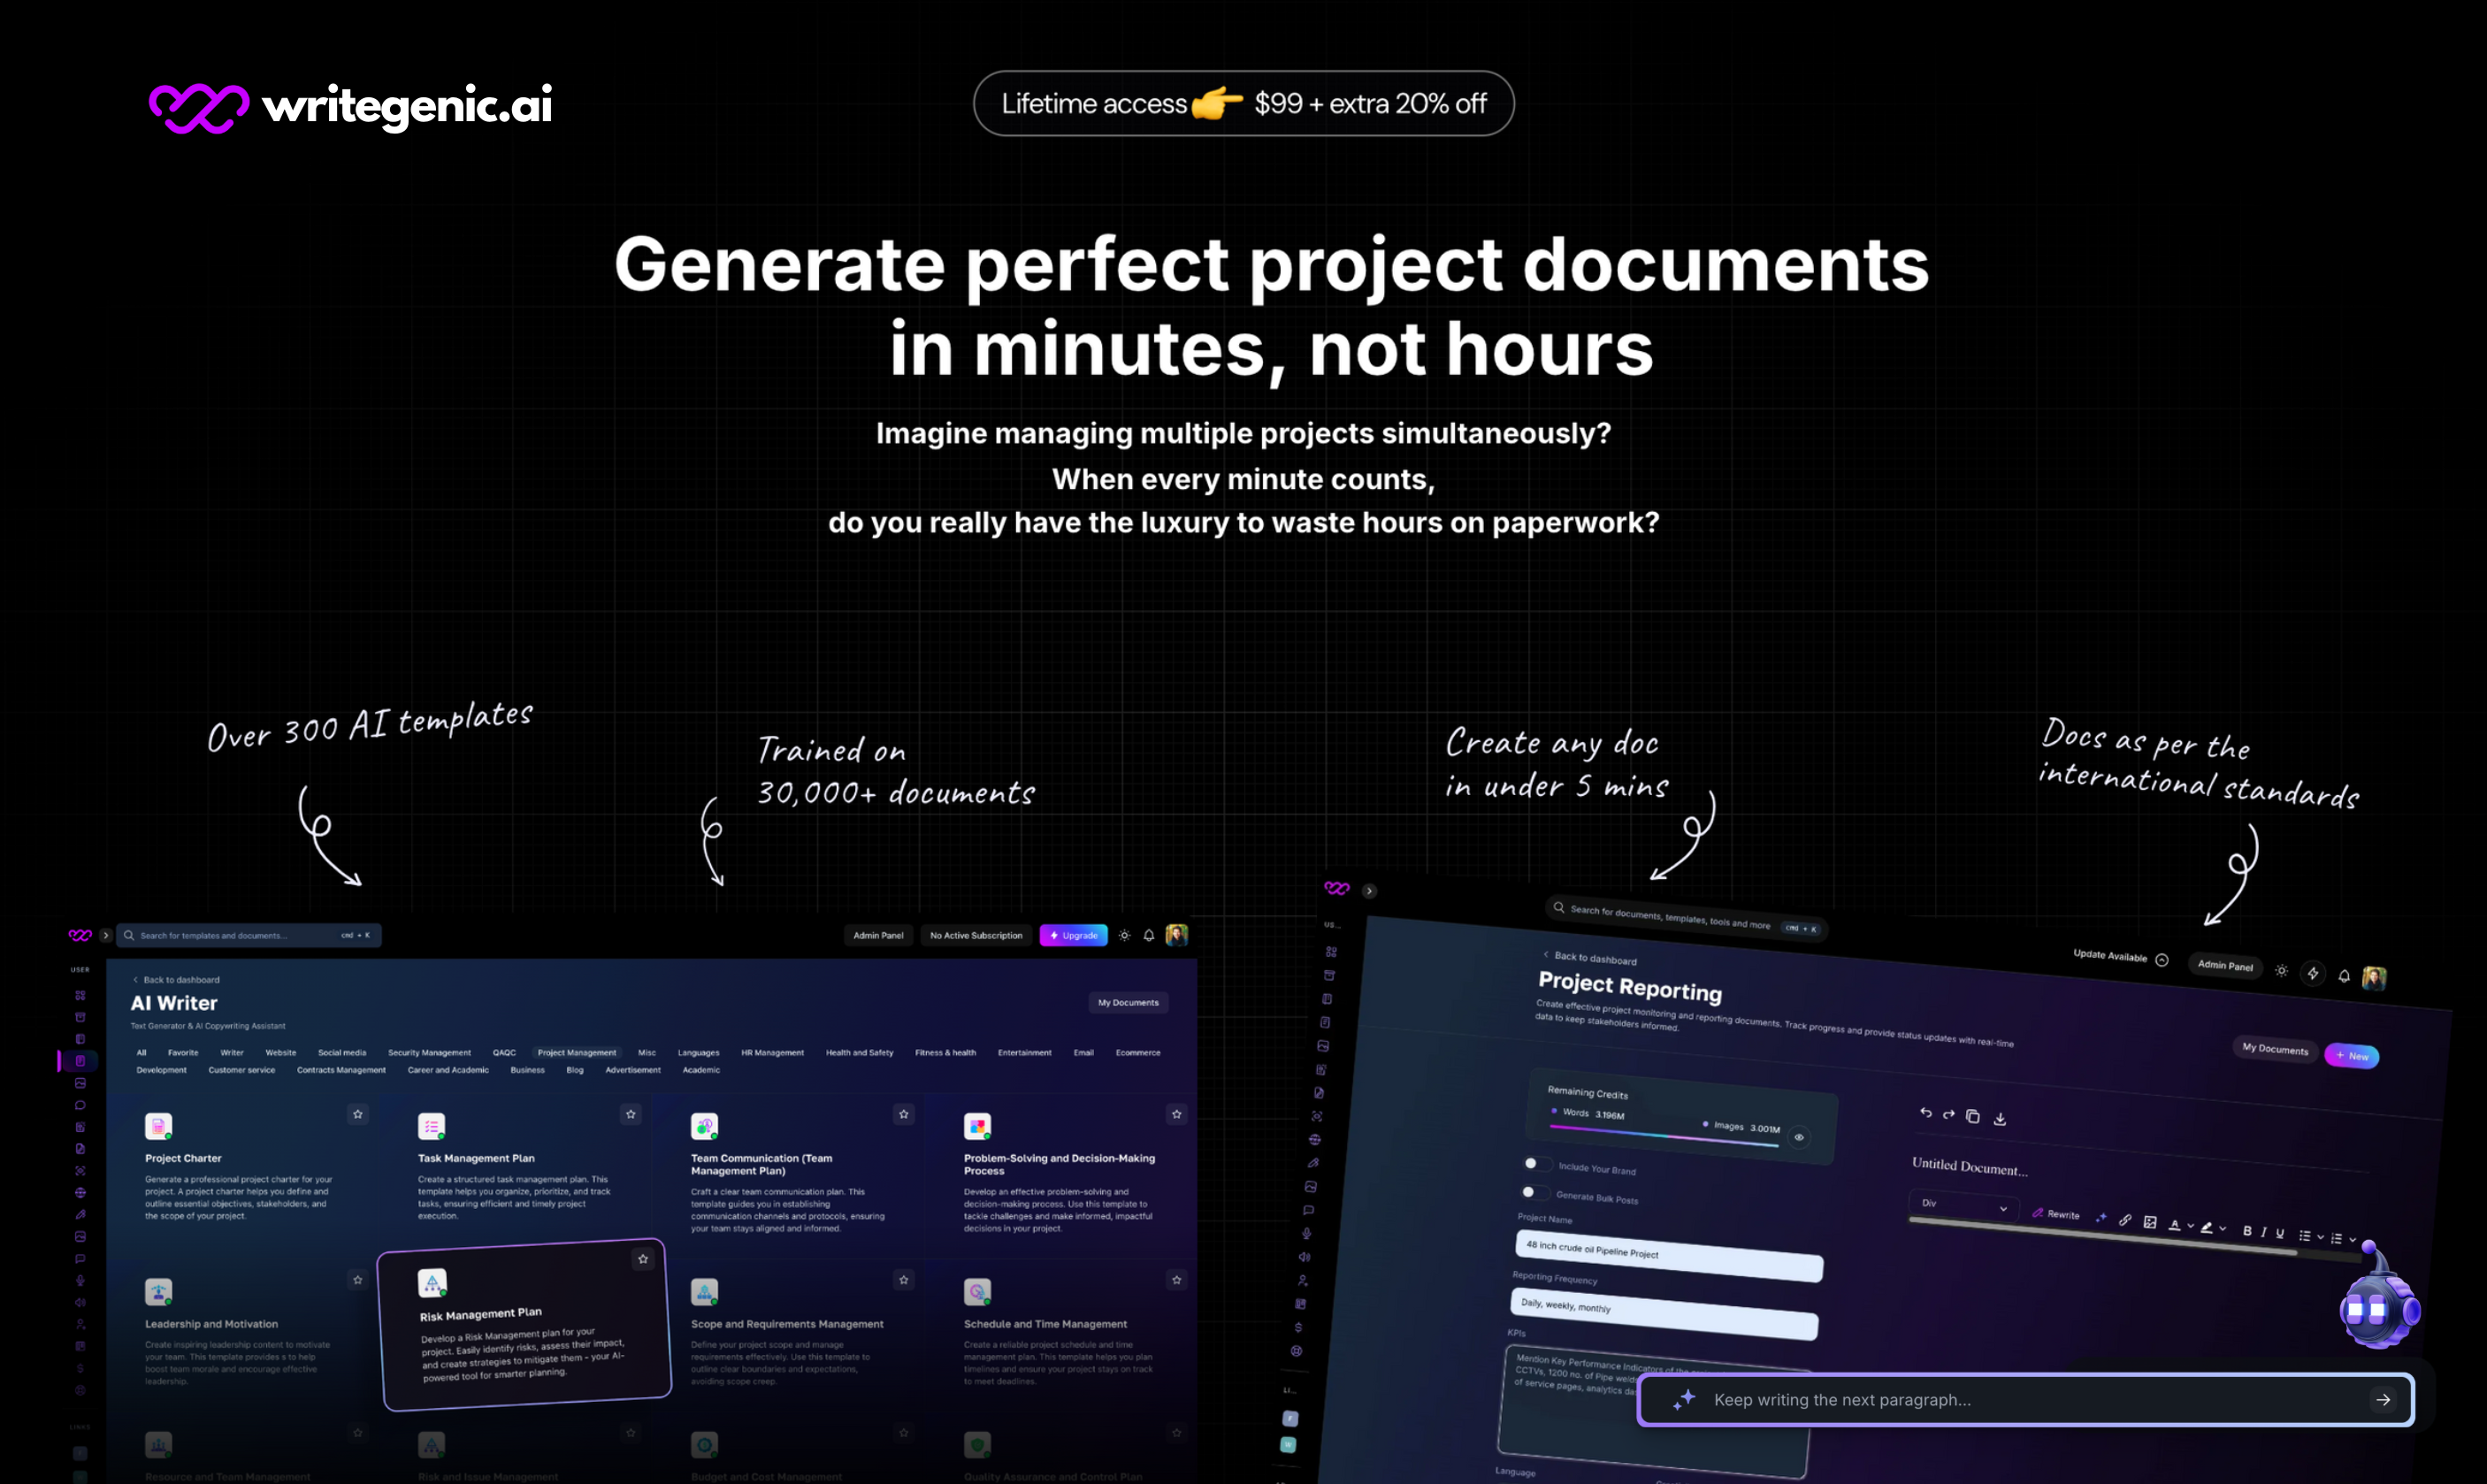Click the Keep writing the next paragraph field
The image size is (2487, 1484).
pos(2025,1400)
